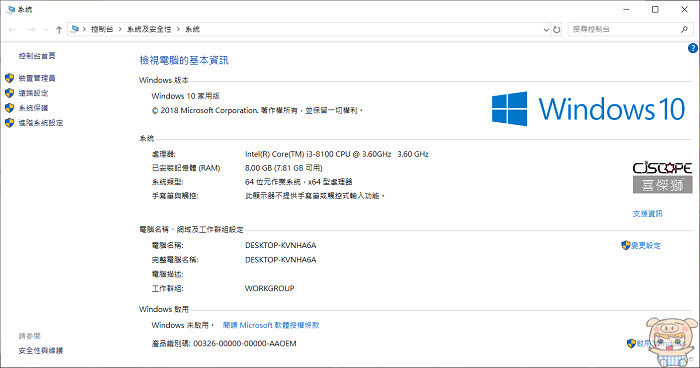Open the 支援資訊 link
Viewport: 700px width, 368px height.
(647, 213)
